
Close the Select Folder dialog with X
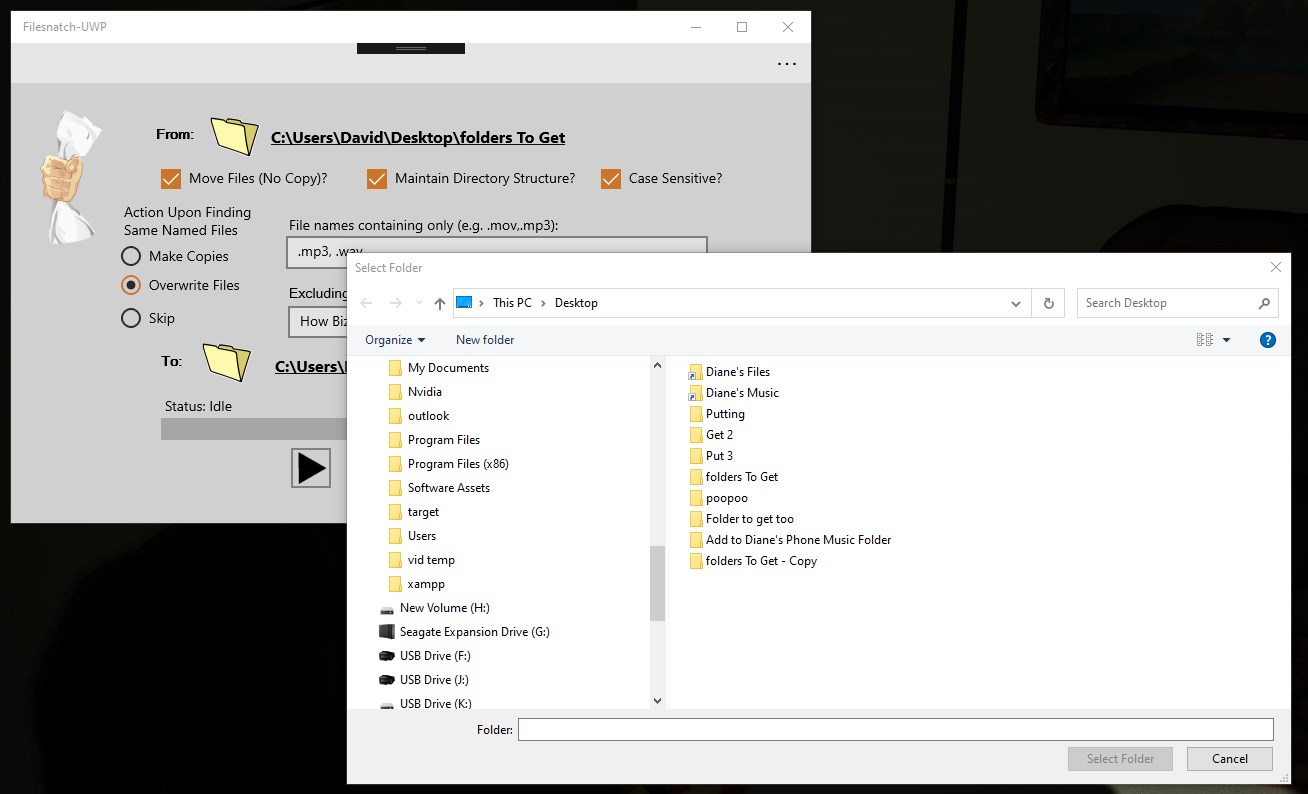tap(1275, 267)
